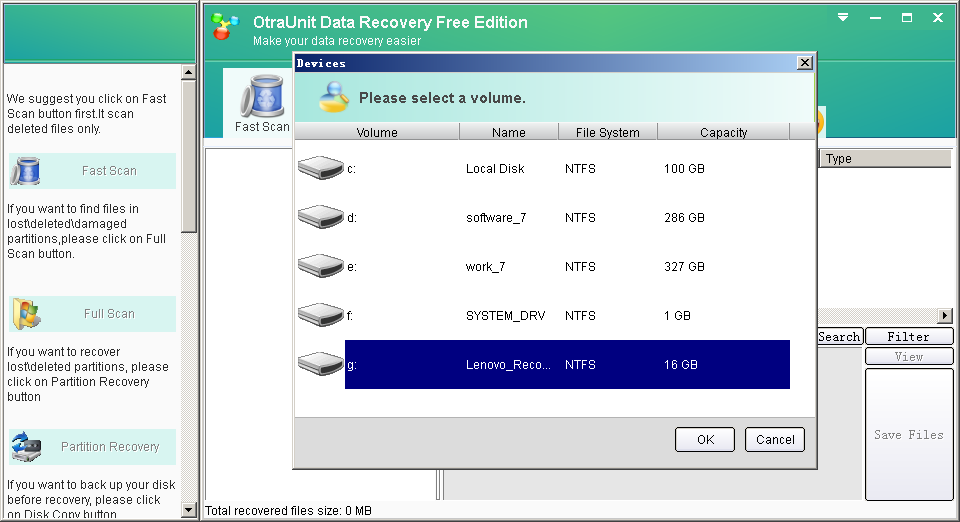This screenshot has width=960, height=522.
Task: Click the View button
Action: (909, 356)
